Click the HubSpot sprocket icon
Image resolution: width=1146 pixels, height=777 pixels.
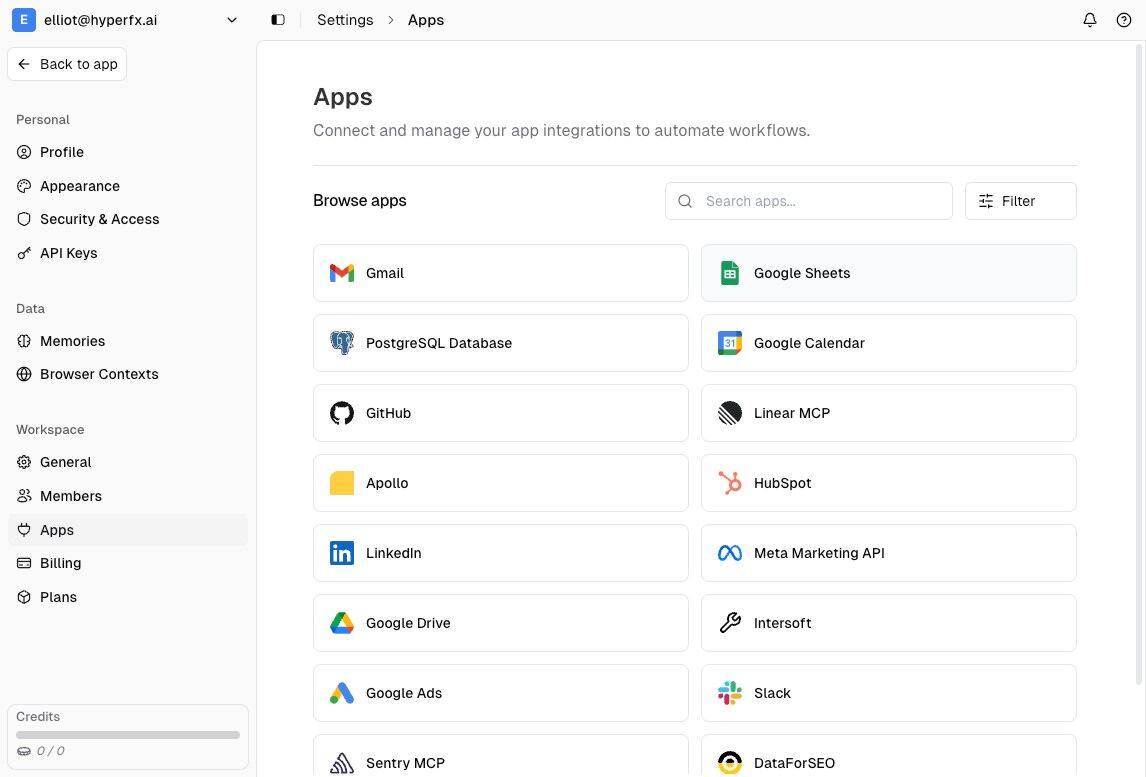[x=729, y=483]
